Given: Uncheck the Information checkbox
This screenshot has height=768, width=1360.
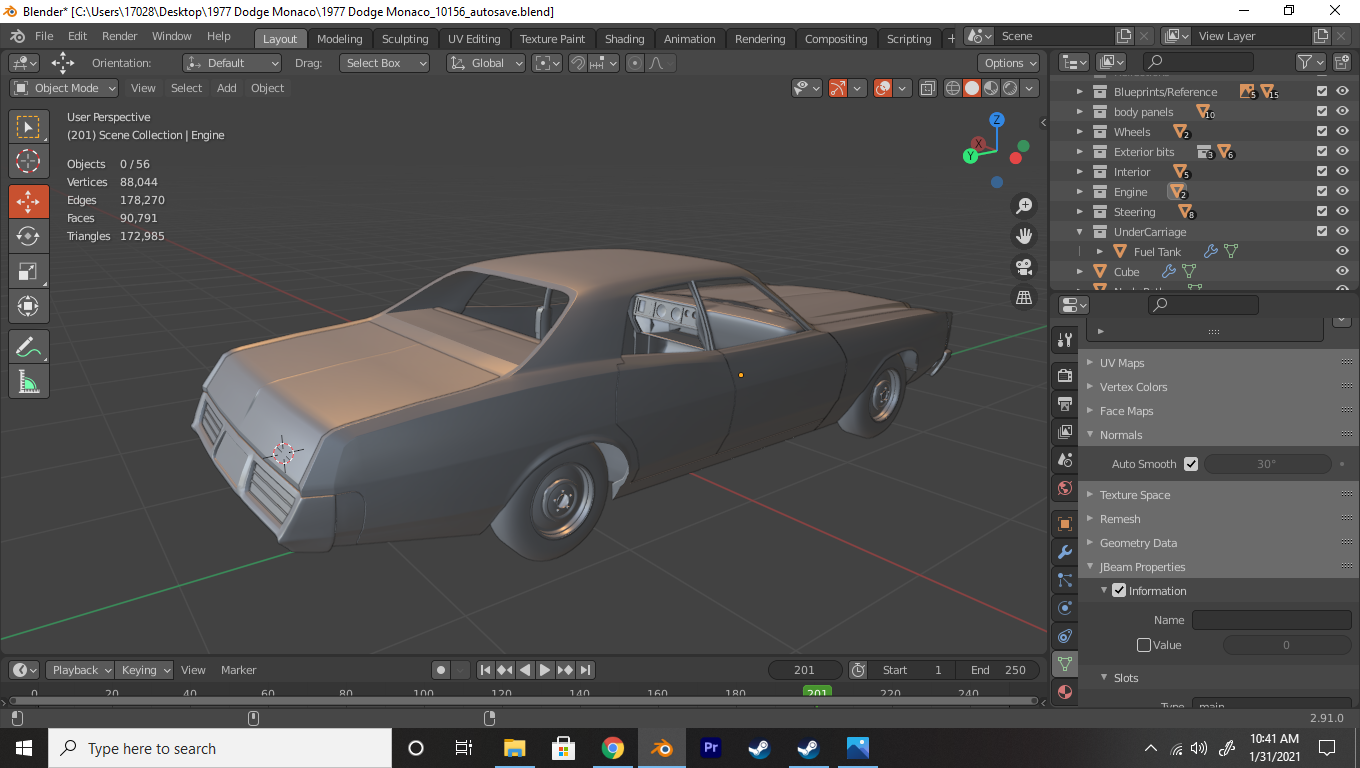Looking at the screenshot, I should pyautogui.click(x=1119, y=591).
